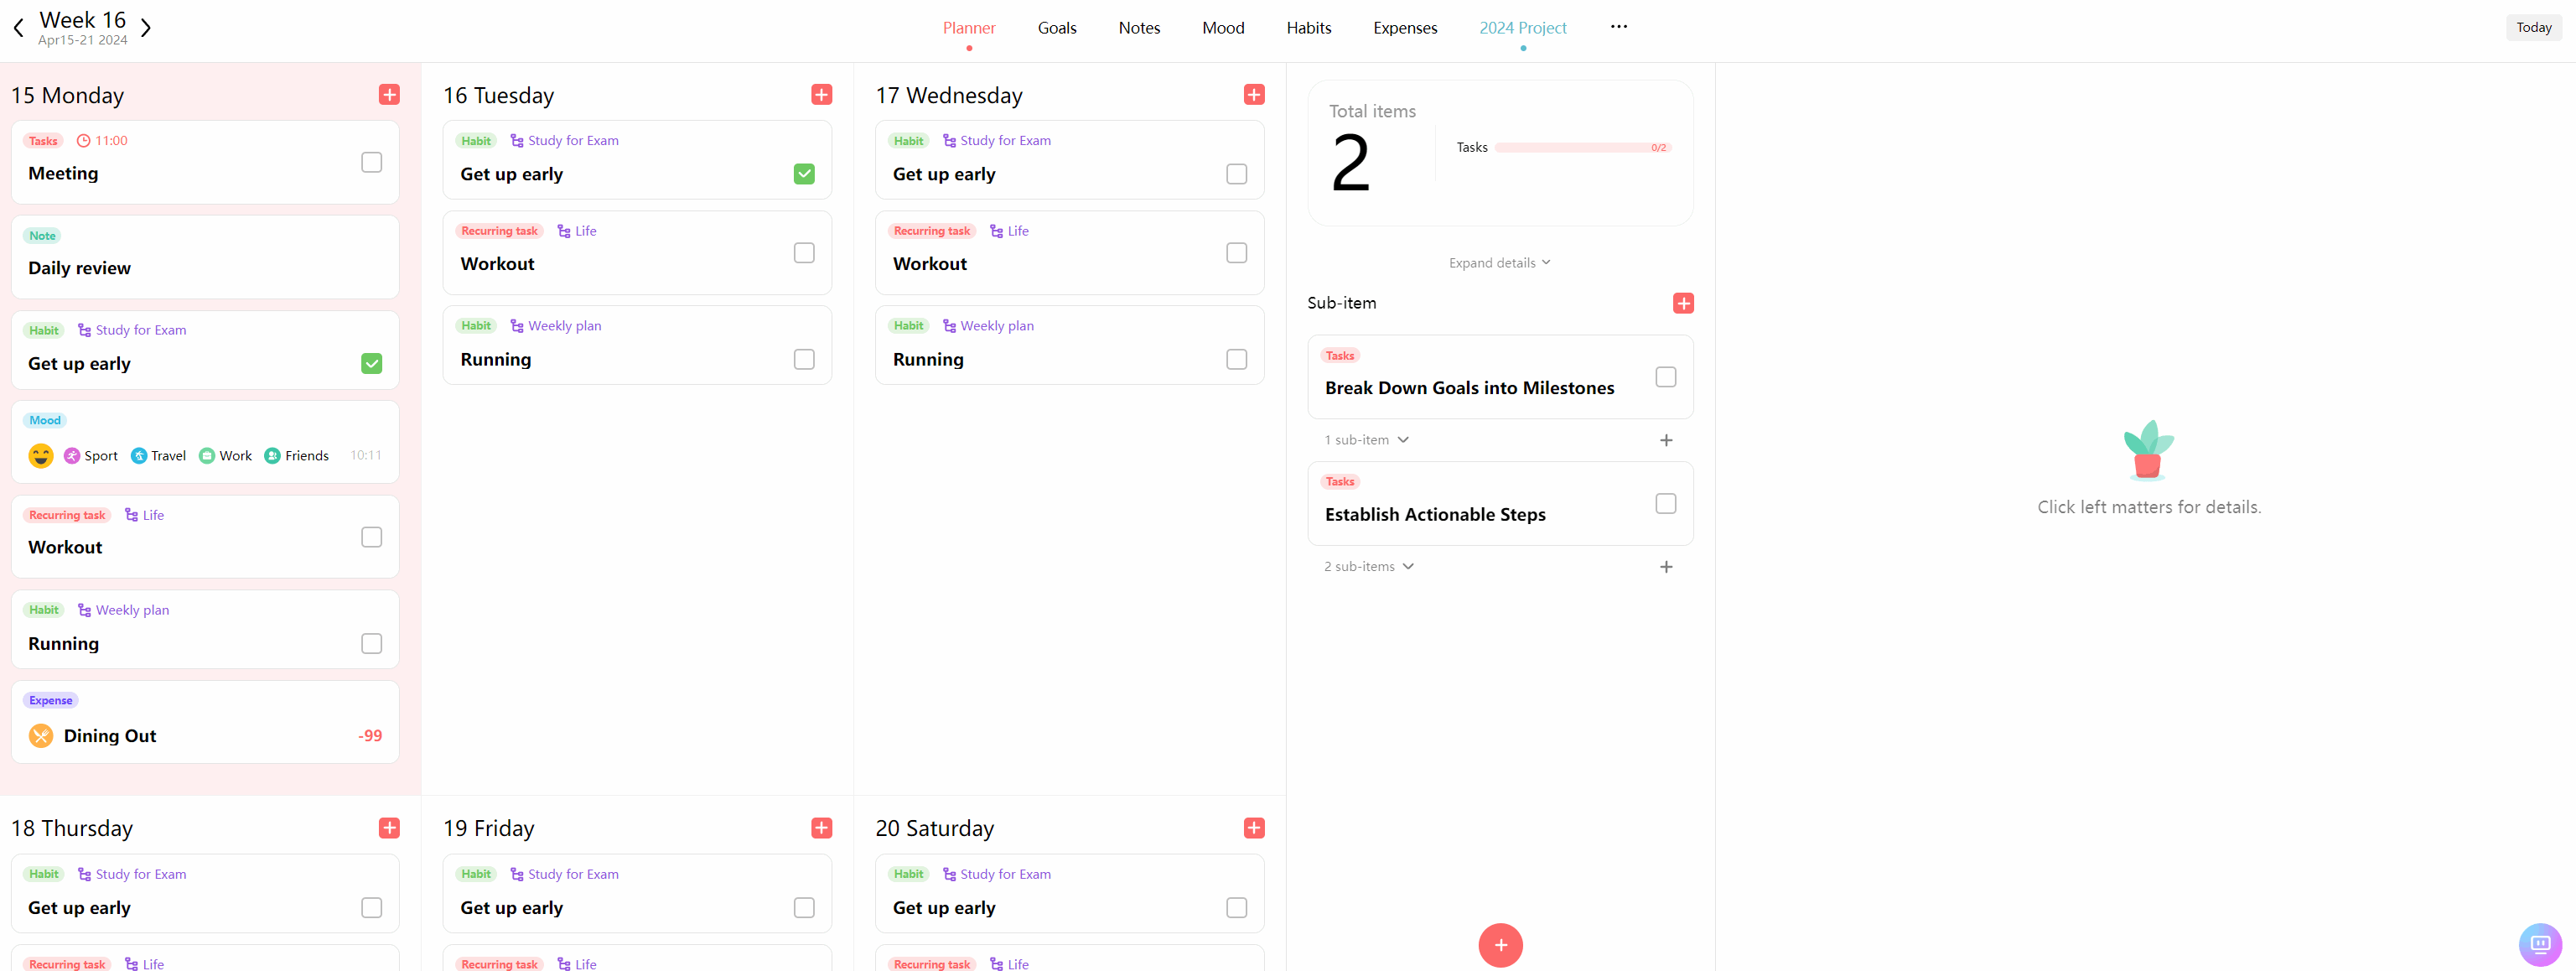Click the Total items count 2
Viewport: 2576px width, 971px height.
click(x=1350, y=164)
